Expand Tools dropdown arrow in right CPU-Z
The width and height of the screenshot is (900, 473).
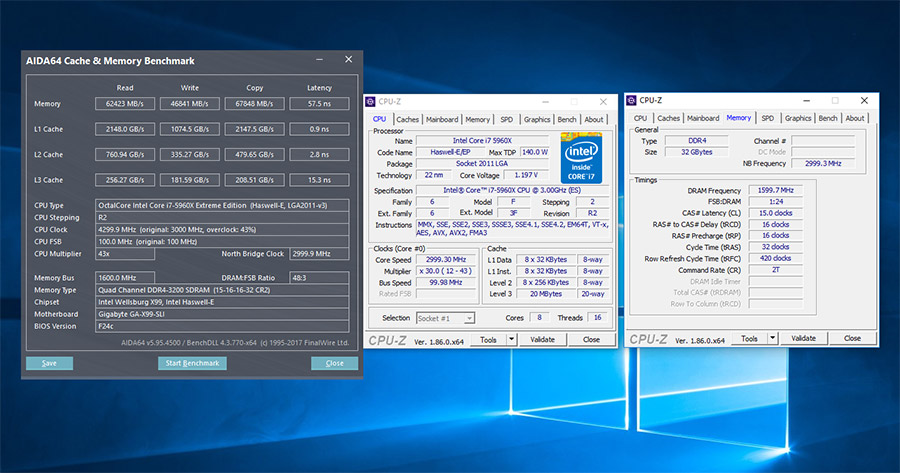pos(773,339)
